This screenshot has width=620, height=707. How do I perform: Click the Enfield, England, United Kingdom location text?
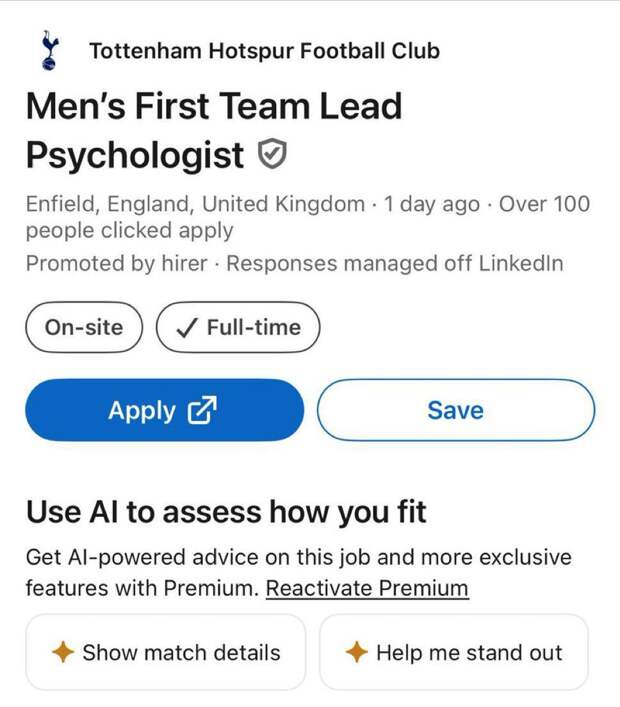(195, 204)
